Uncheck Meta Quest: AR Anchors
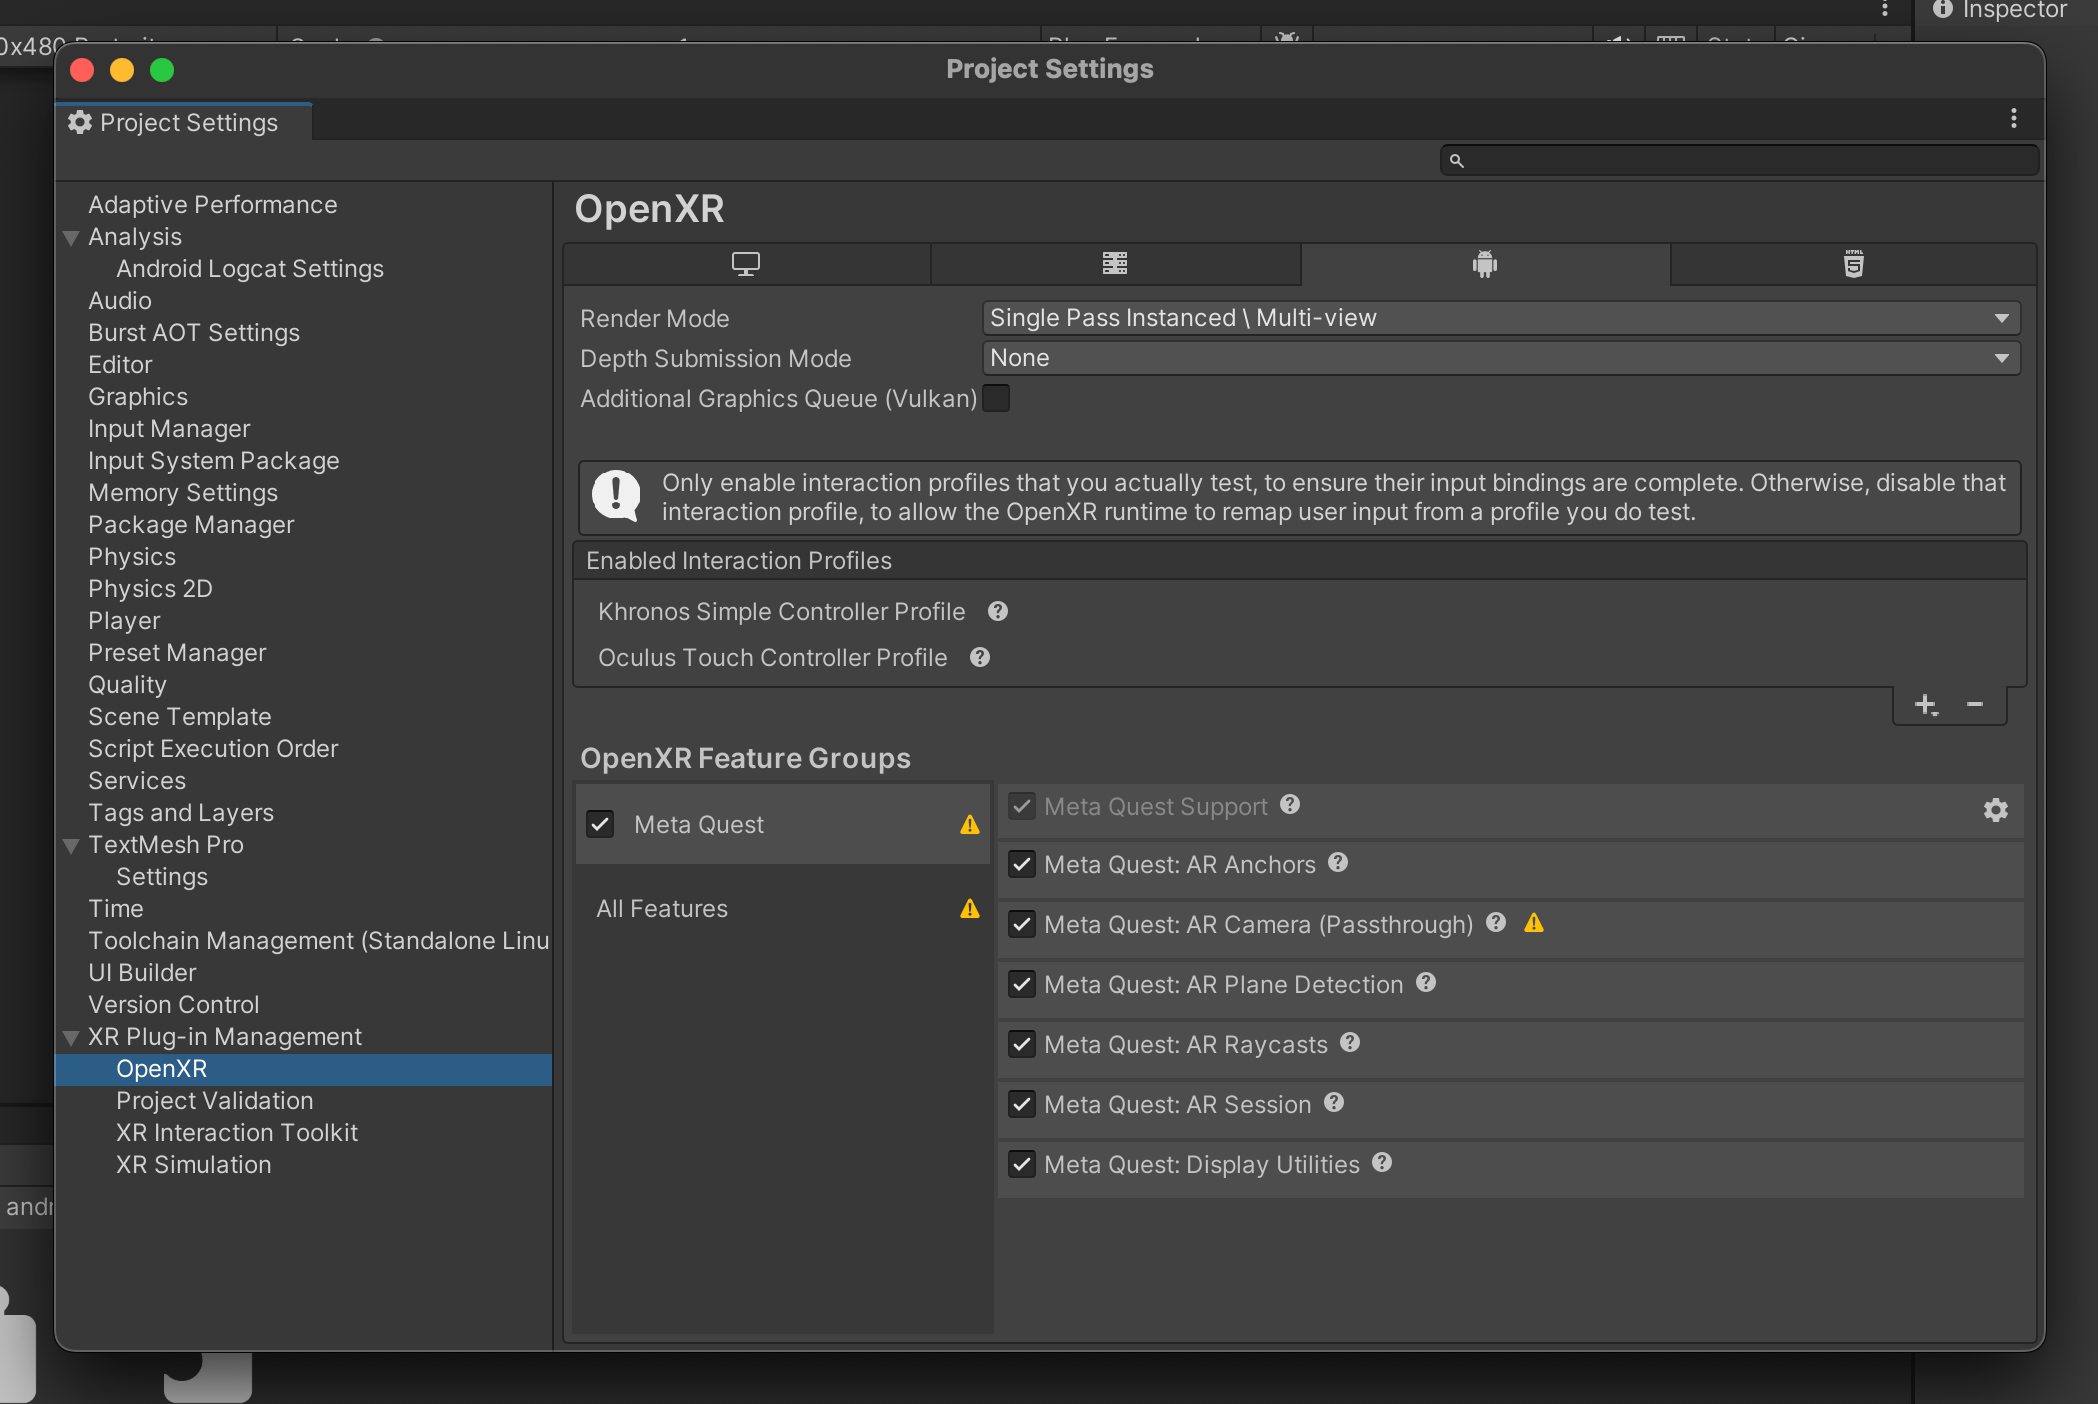This screenshot has width=2098, height=1404. [1021, 864]
